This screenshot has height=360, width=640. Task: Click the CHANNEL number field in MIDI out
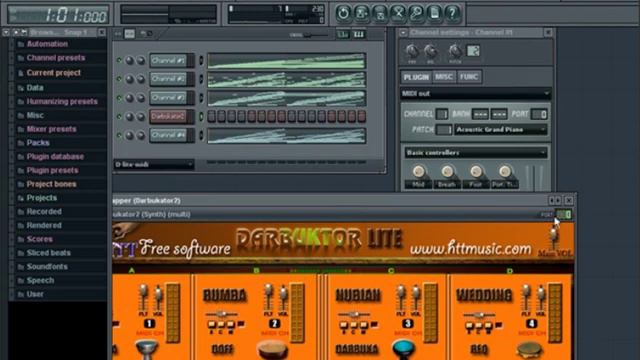coord(442,114)
